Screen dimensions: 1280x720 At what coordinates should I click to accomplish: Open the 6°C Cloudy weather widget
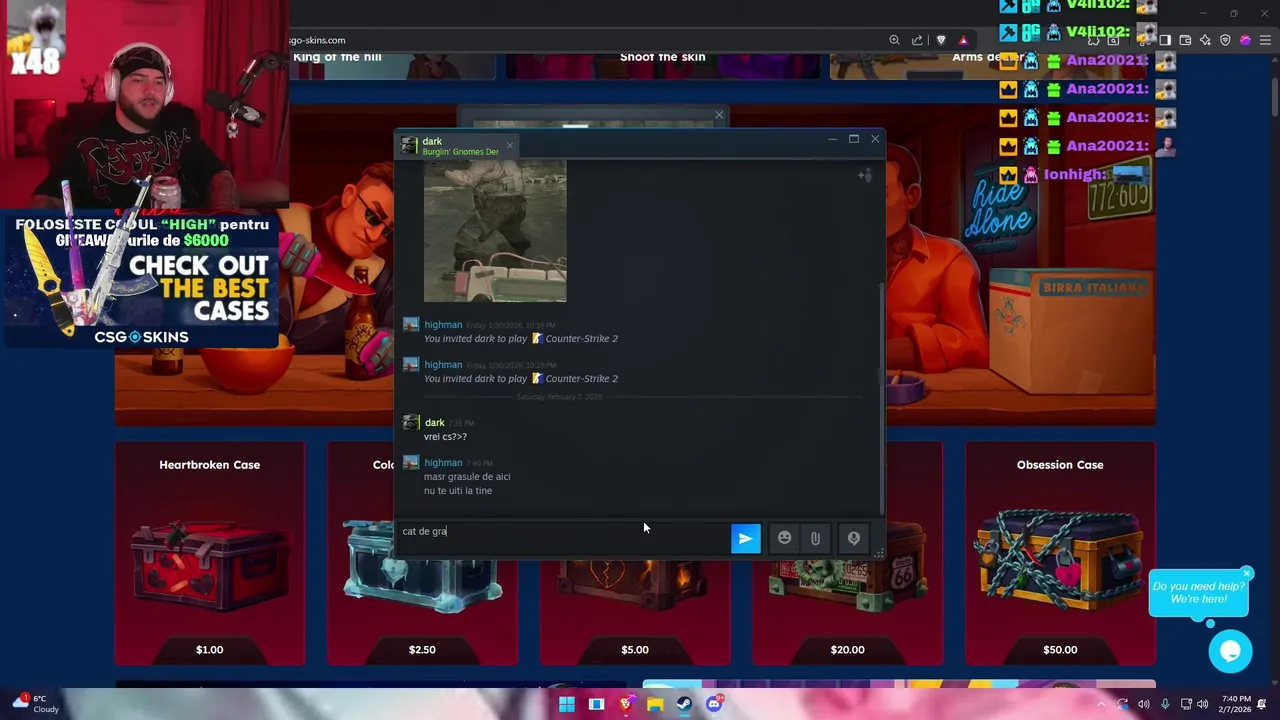(x=36, y=704)
